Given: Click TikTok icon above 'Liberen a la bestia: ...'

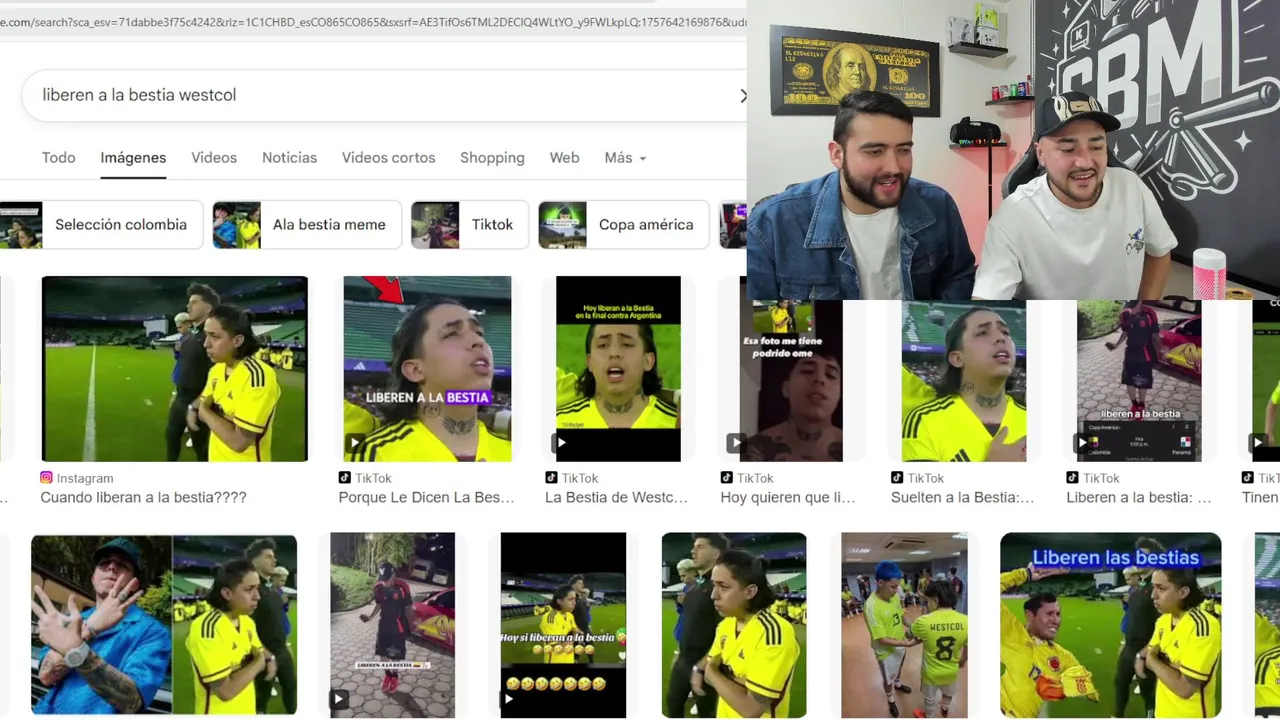Looking at the screenshot, I should (x=1072, y=478).
